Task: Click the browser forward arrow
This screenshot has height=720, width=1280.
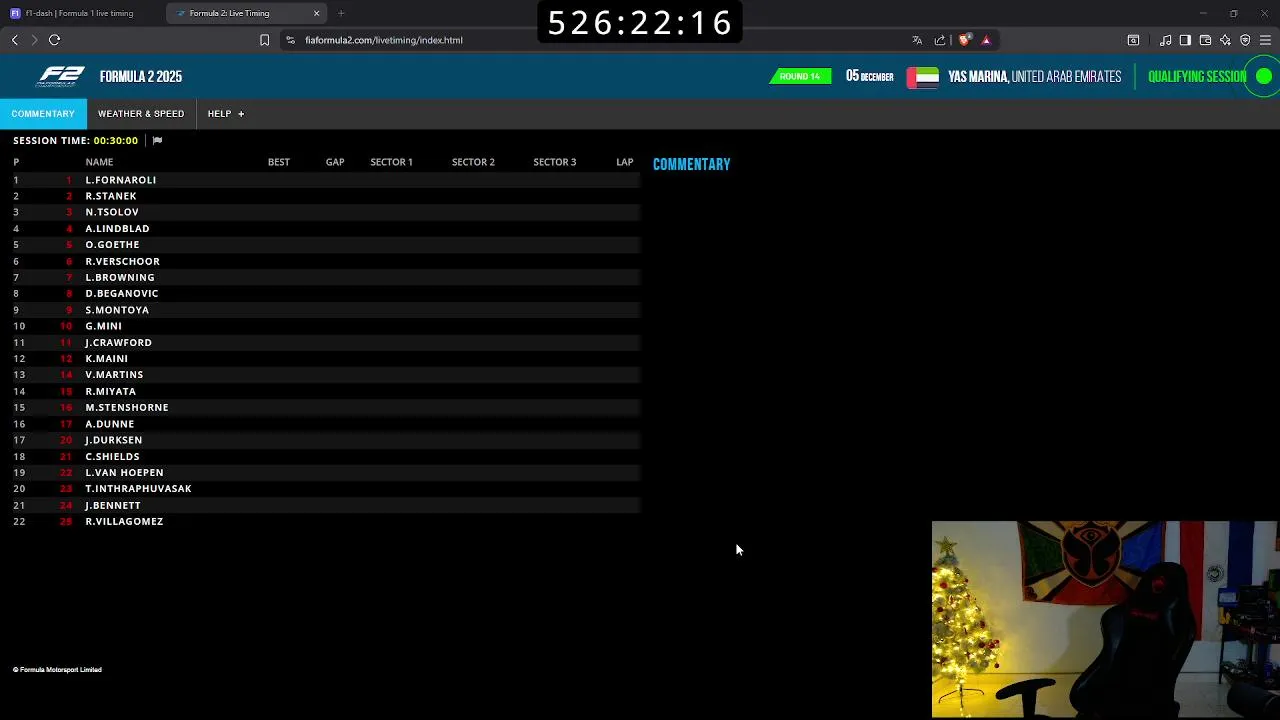Action: pos(34,40)
